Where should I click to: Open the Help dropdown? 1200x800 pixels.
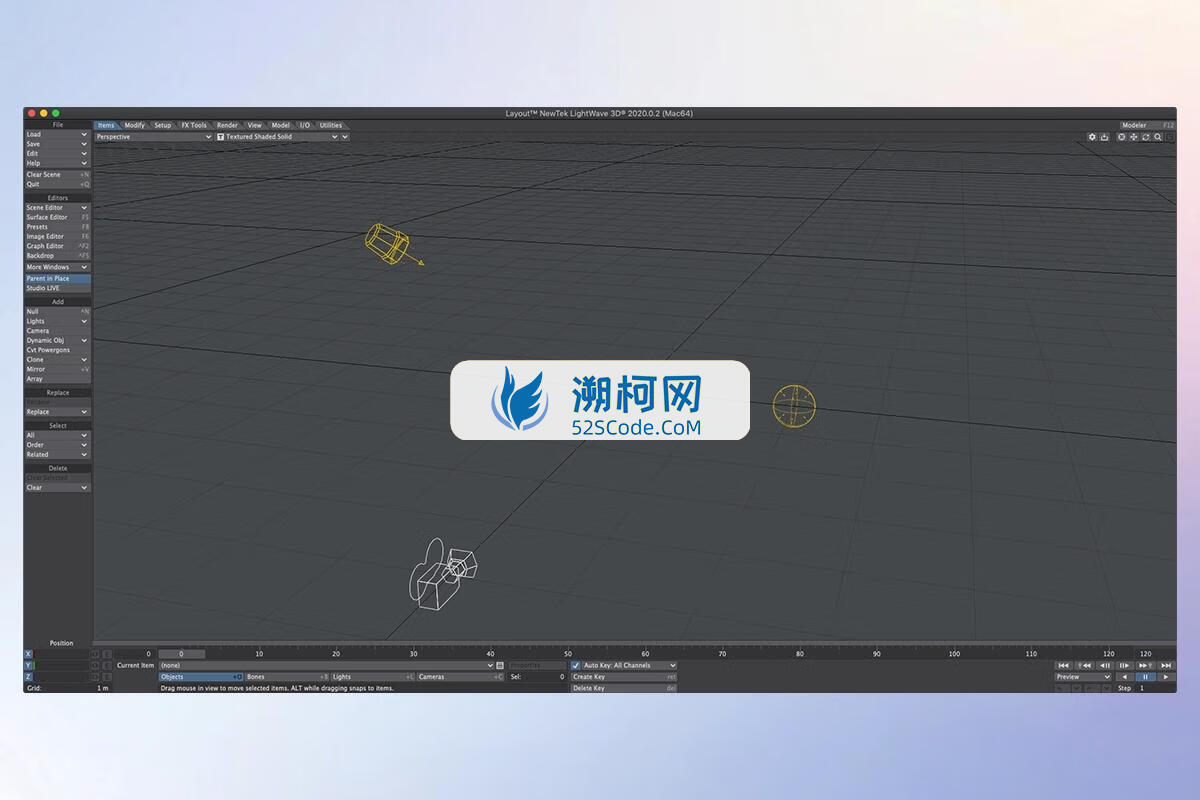[x=58, y=163]
